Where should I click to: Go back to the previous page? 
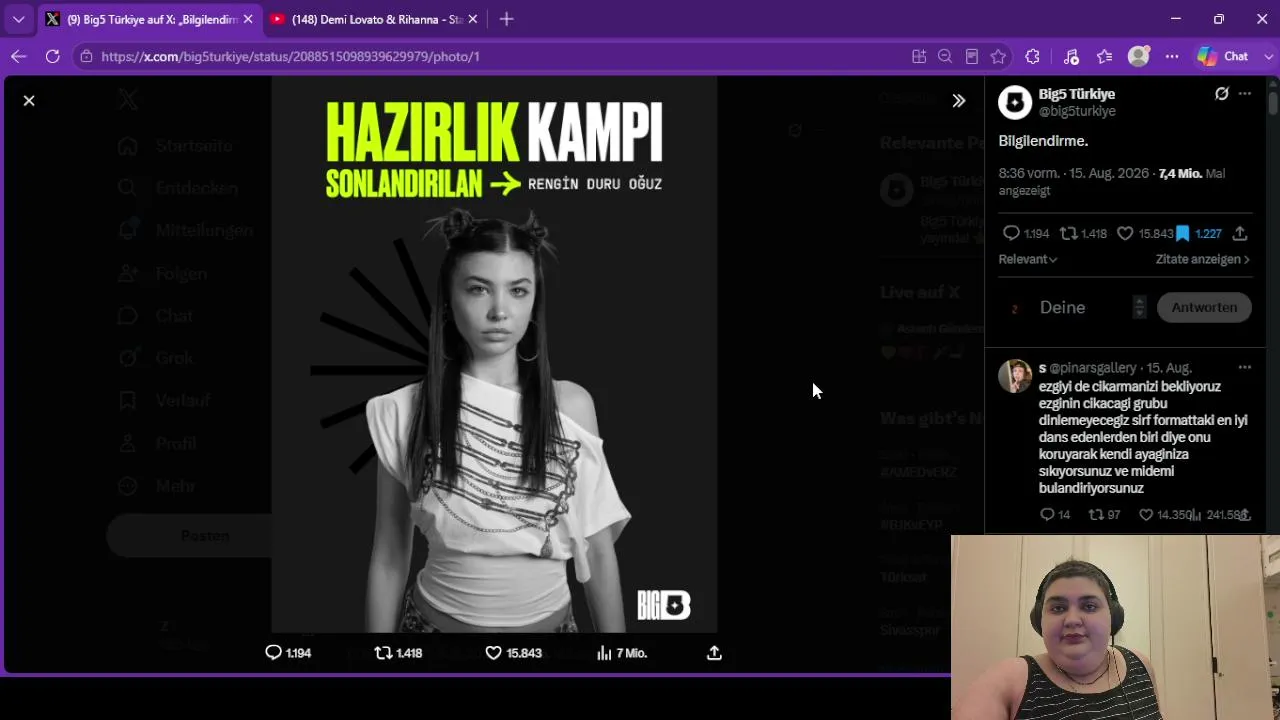point(18,56)
